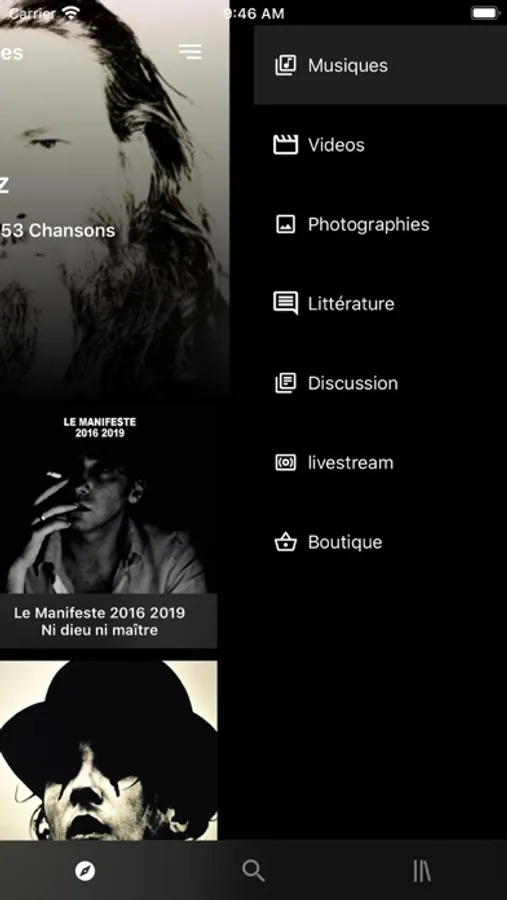
Task: Select the Musiques menu entry
Action: point(380,65)
